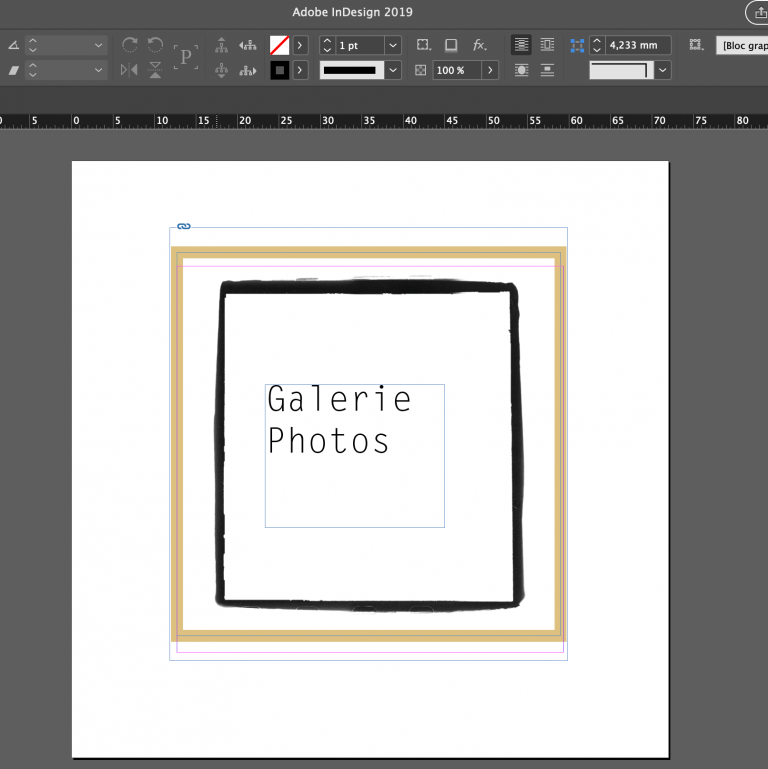This screenshot has width=768, height=769.
Task: Click the Photos text line
Action: coord(329,440)
